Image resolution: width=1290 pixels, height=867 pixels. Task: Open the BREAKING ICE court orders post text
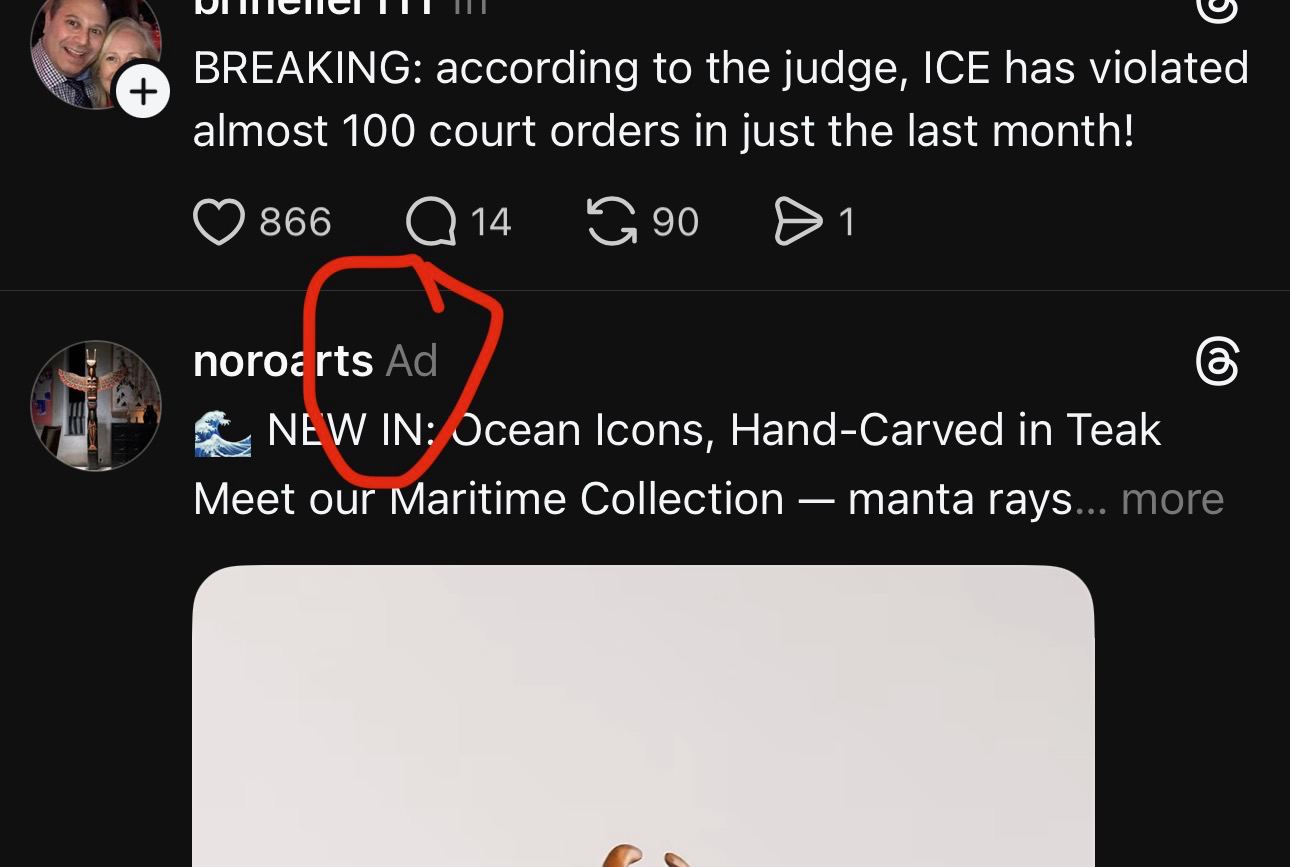point(721,99)
